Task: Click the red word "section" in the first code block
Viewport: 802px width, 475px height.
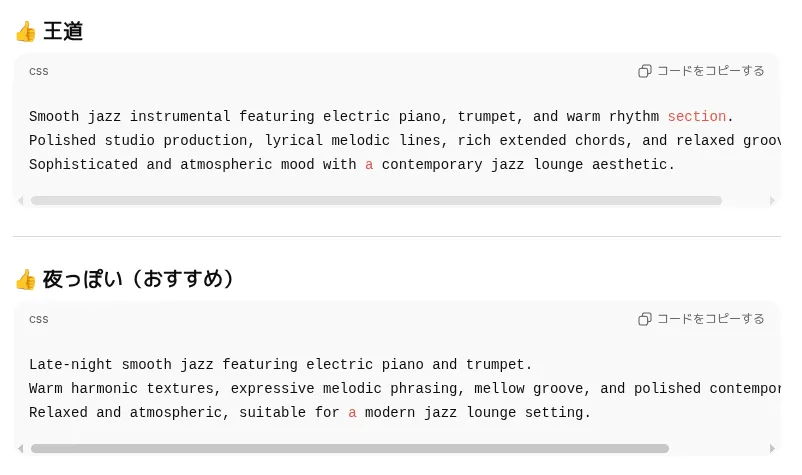Action: 697,117
